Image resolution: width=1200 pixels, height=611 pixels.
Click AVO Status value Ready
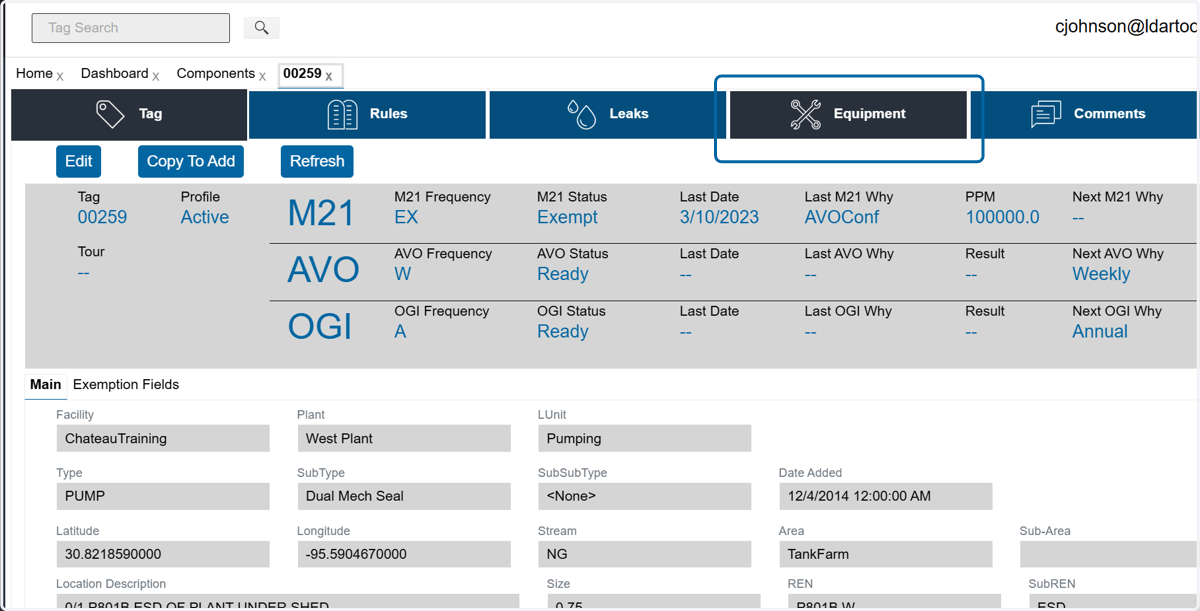(x=563, y=274)
